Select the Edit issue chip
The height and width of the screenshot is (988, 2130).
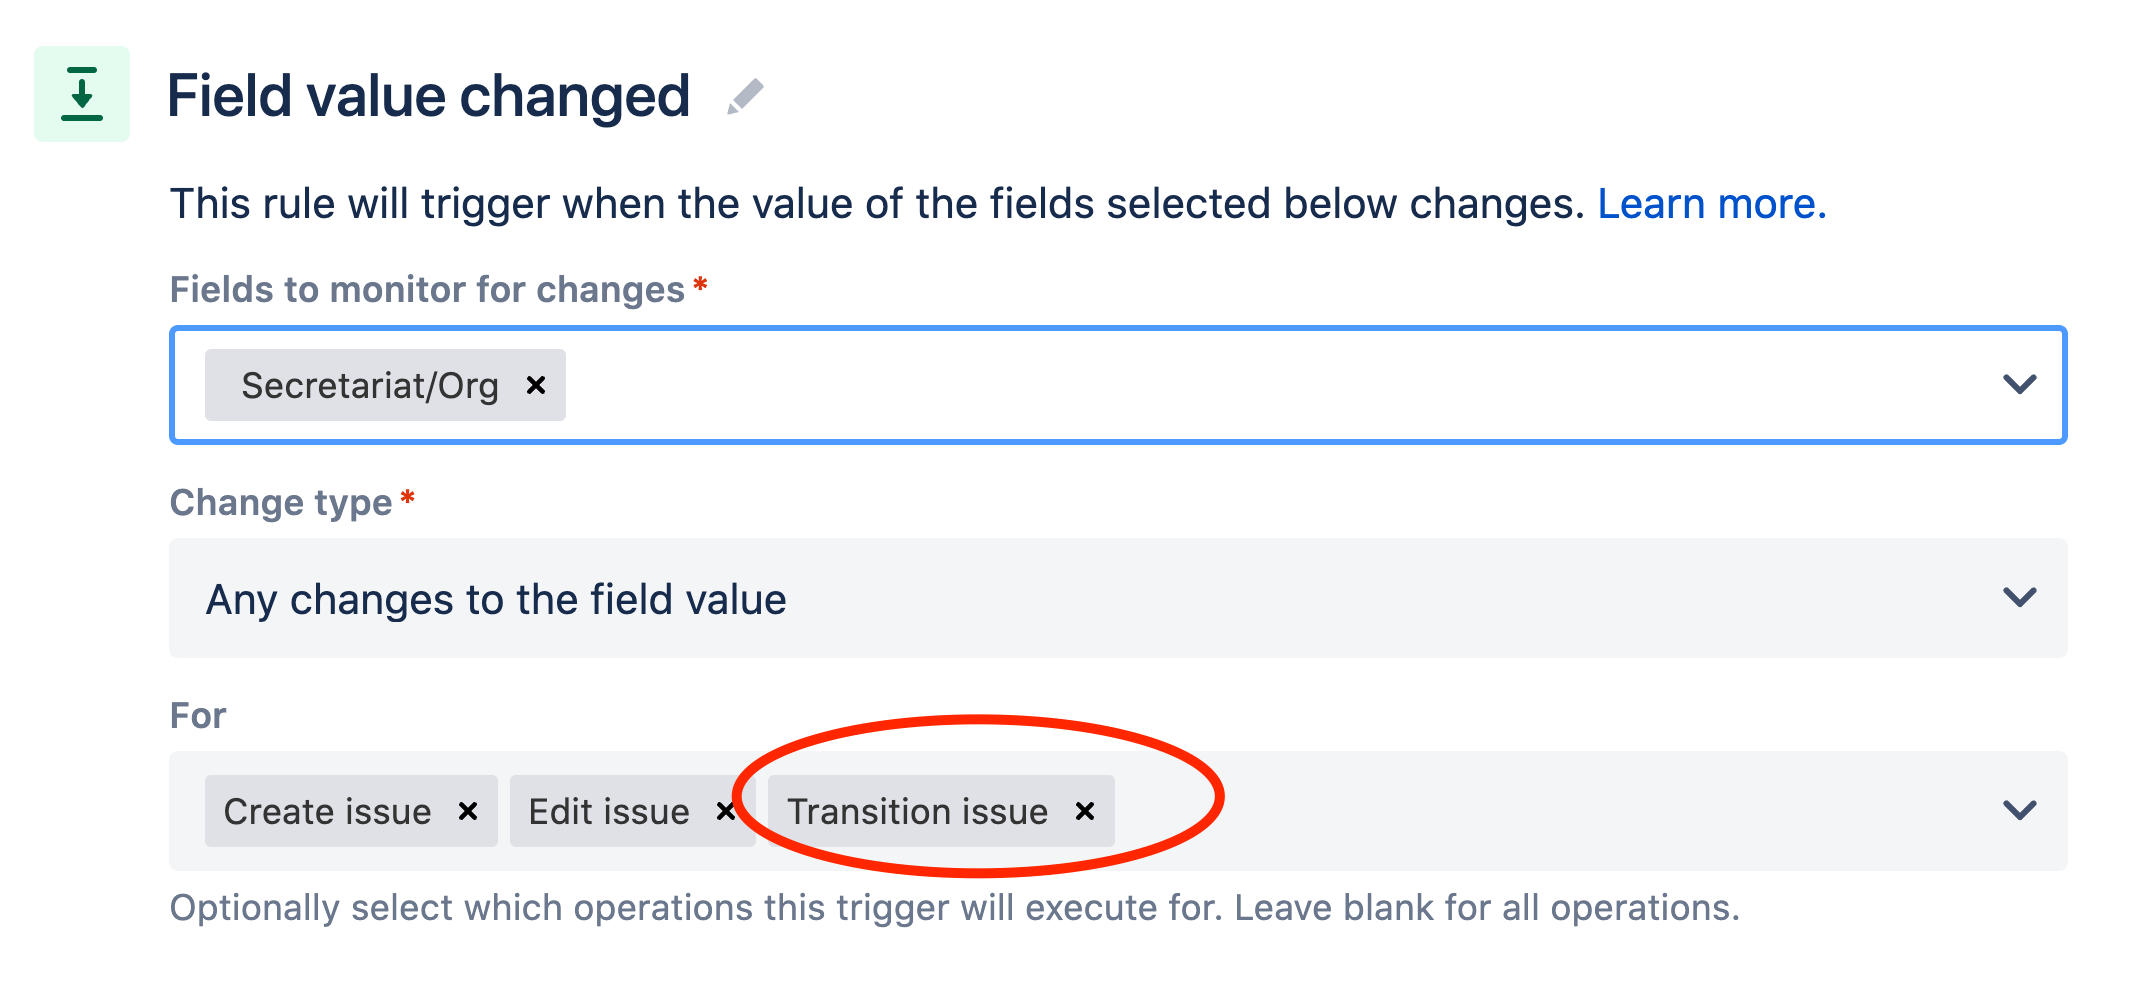tap(609, 811)
